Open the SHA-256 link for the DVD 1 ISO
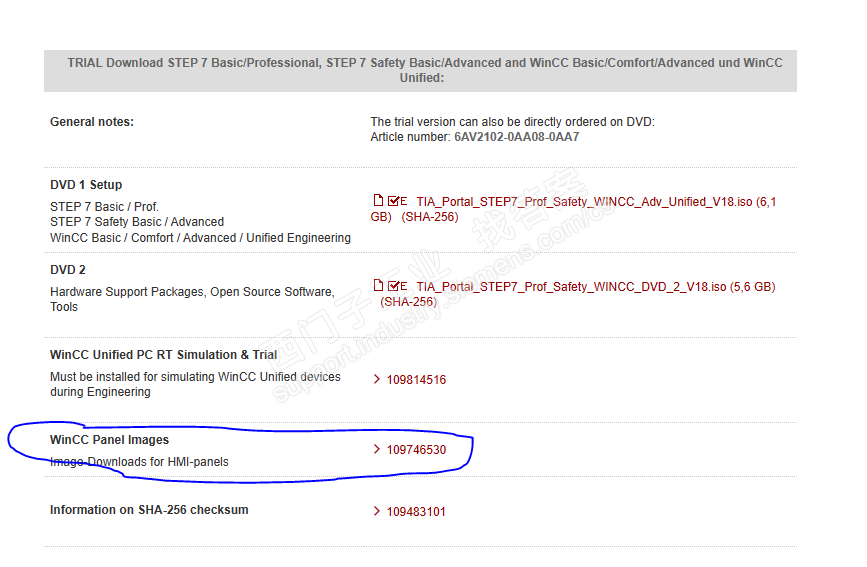The width and height of the screenshot is (867, 567). coord(430,217)
